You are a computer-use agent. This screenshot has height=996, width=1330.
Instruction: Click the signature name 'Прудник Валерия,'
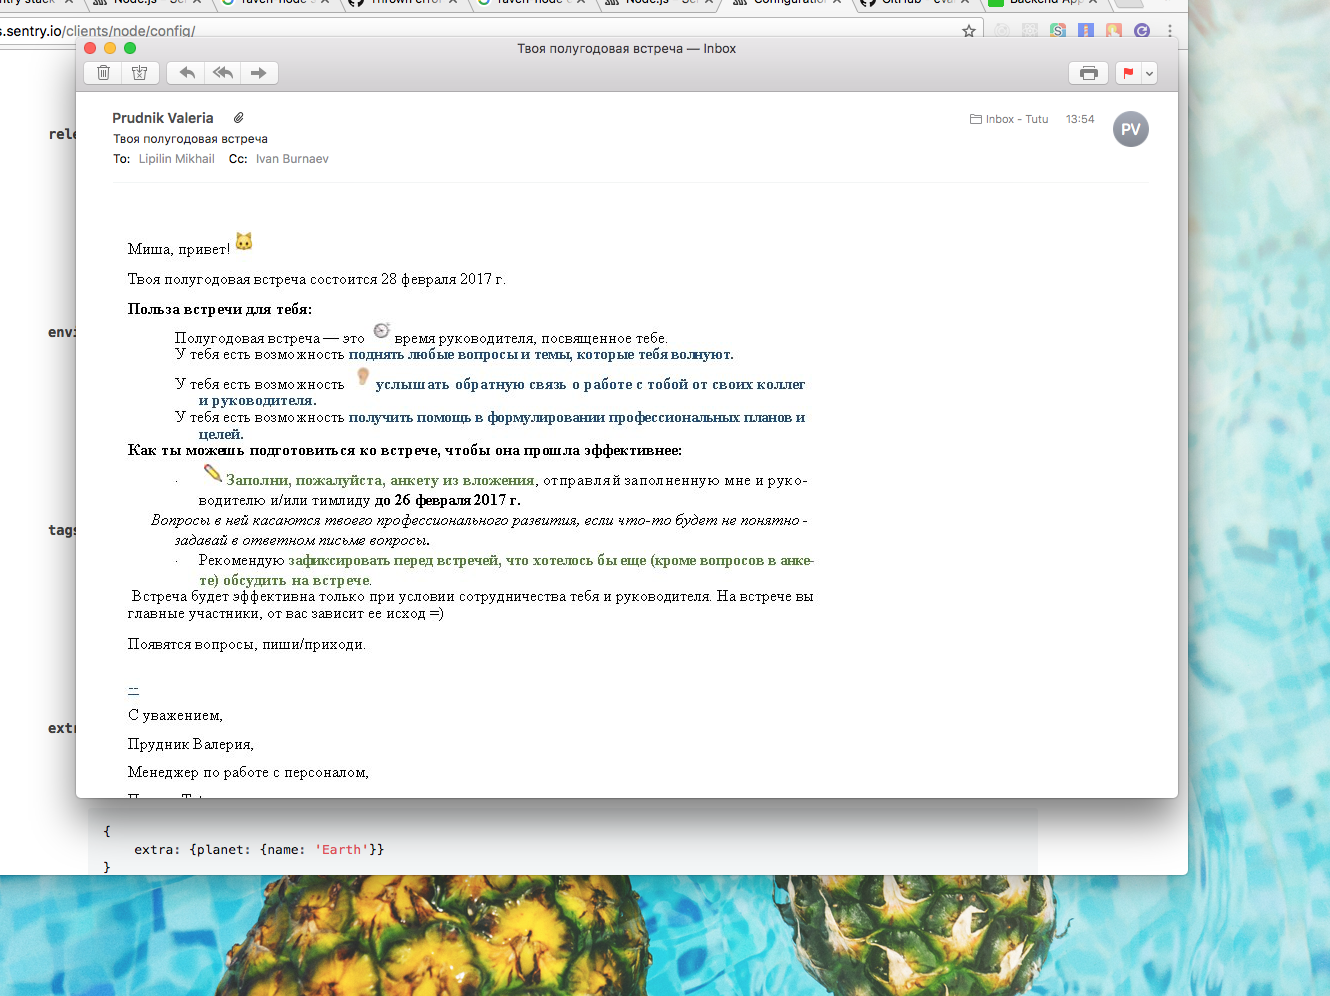click(191, 744)
